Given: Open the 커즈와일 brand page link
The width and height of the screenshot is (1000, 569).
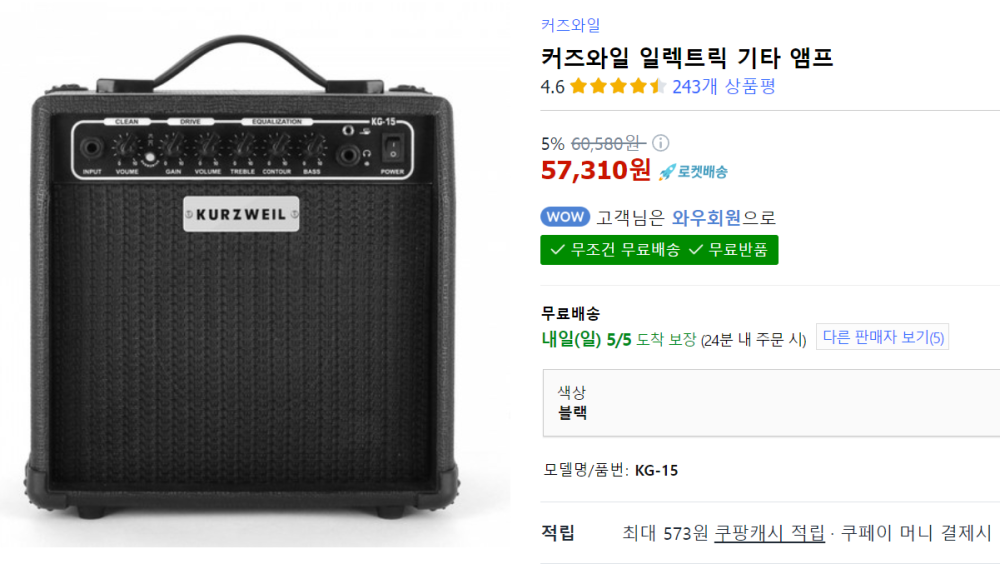Looking at the screenshot, I should (571, 26).
